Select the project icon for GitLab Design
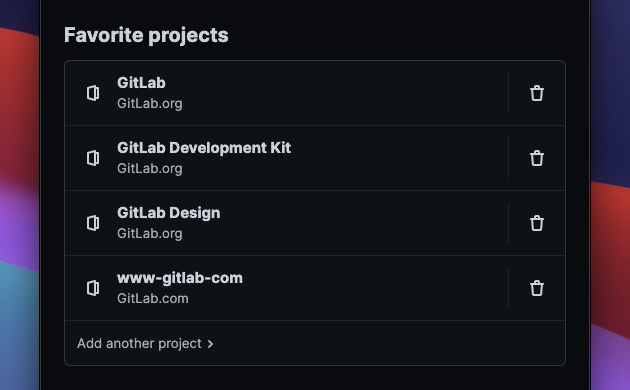This screenshot has width=630, height=390. coord(93,223)
